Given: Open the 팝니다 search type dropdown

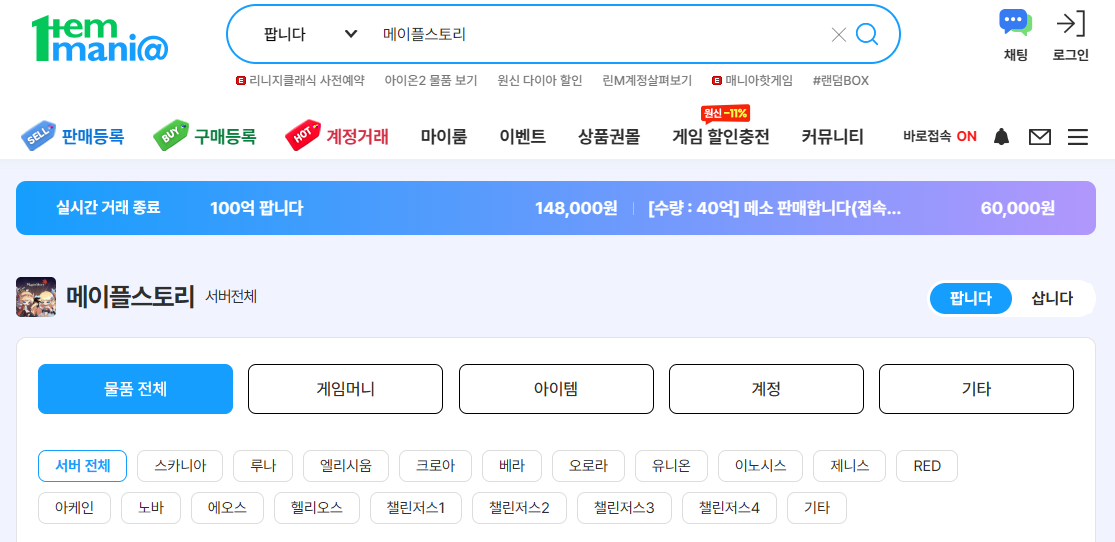Looking at the screenshot, I should coord(310,34).
